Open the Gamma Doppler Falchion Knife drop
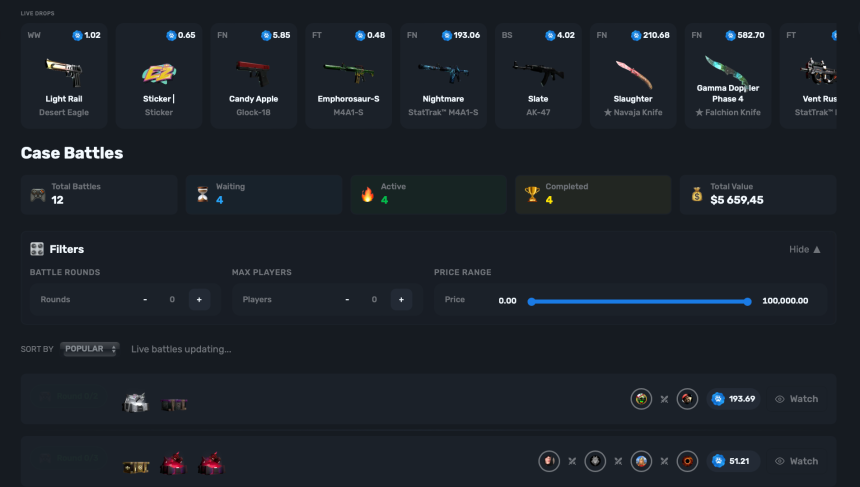 tap(728, 76)
